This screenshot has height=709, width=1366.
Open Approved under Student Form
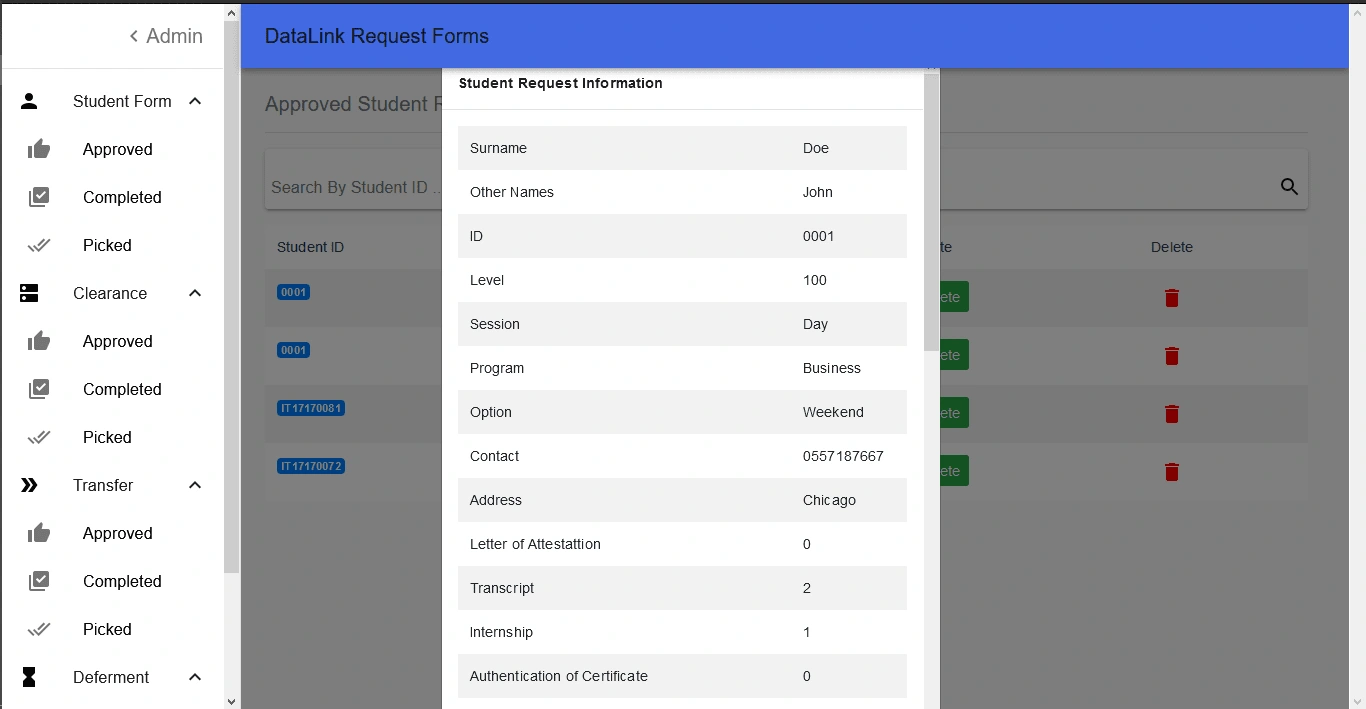(118, 149)
